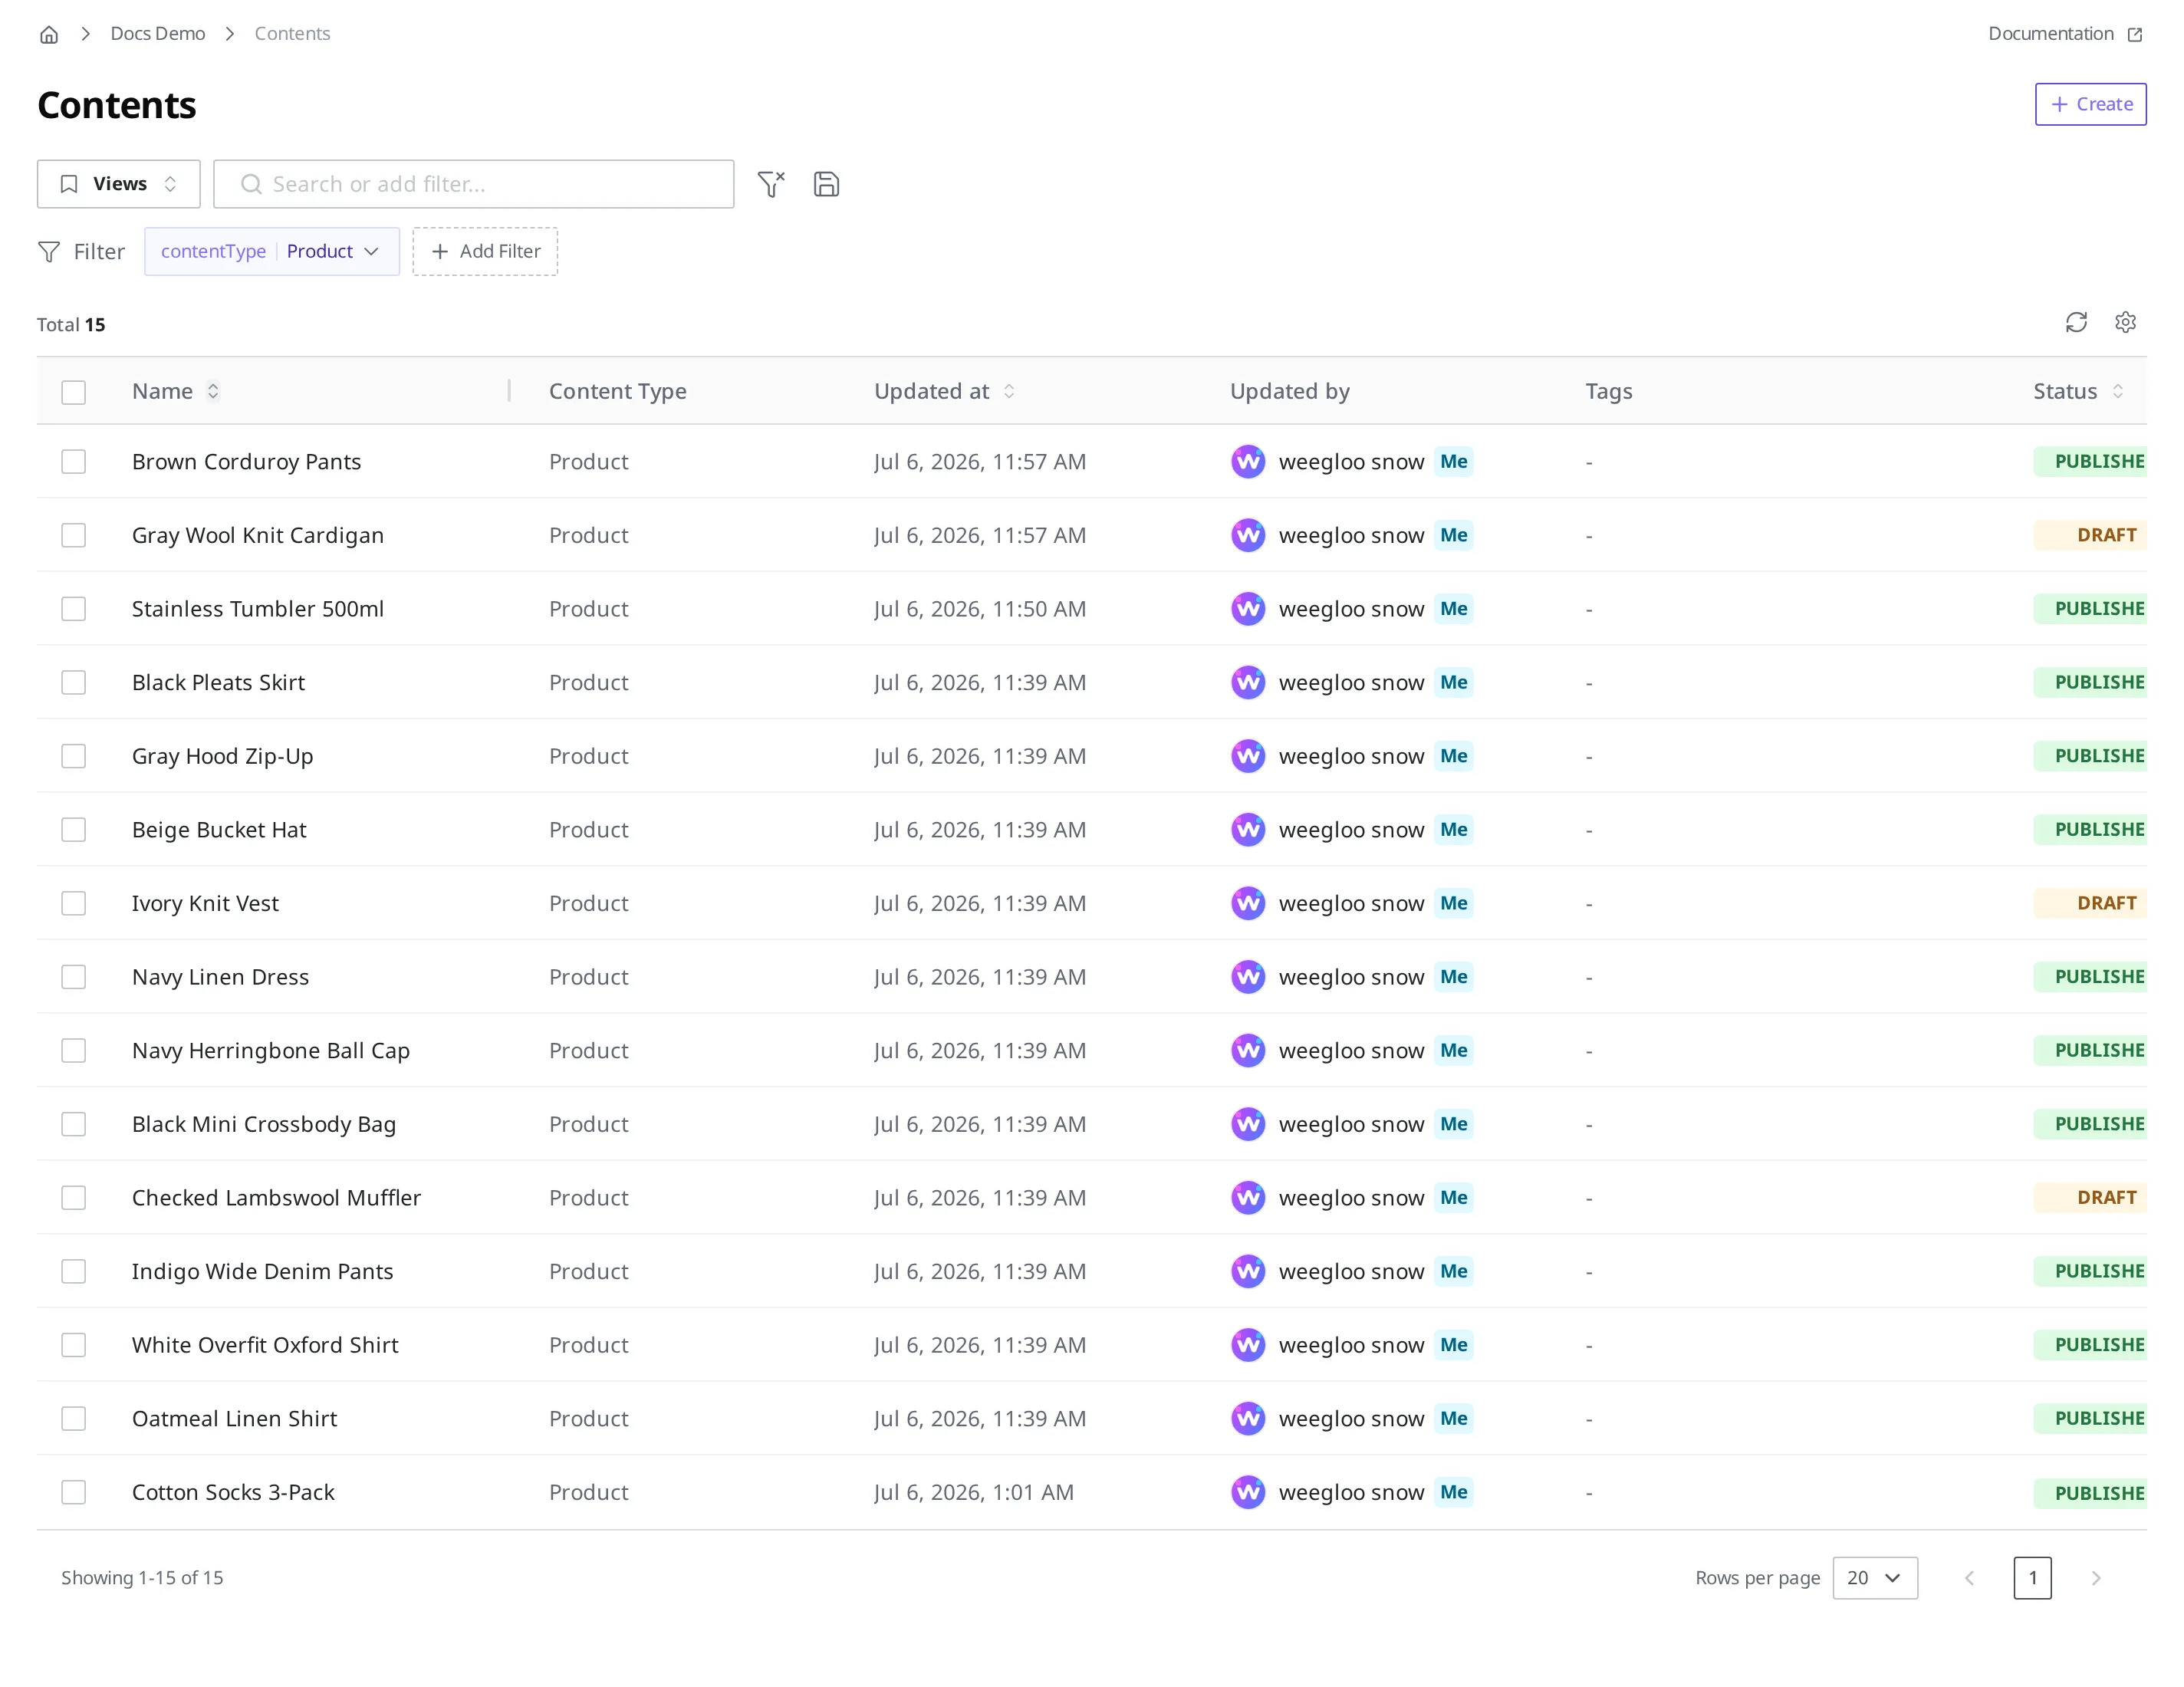Screen dimensions: 2184x1687
Task: Click into Search or add filter field
Action: pyautogui.click(x=474, y=184)
